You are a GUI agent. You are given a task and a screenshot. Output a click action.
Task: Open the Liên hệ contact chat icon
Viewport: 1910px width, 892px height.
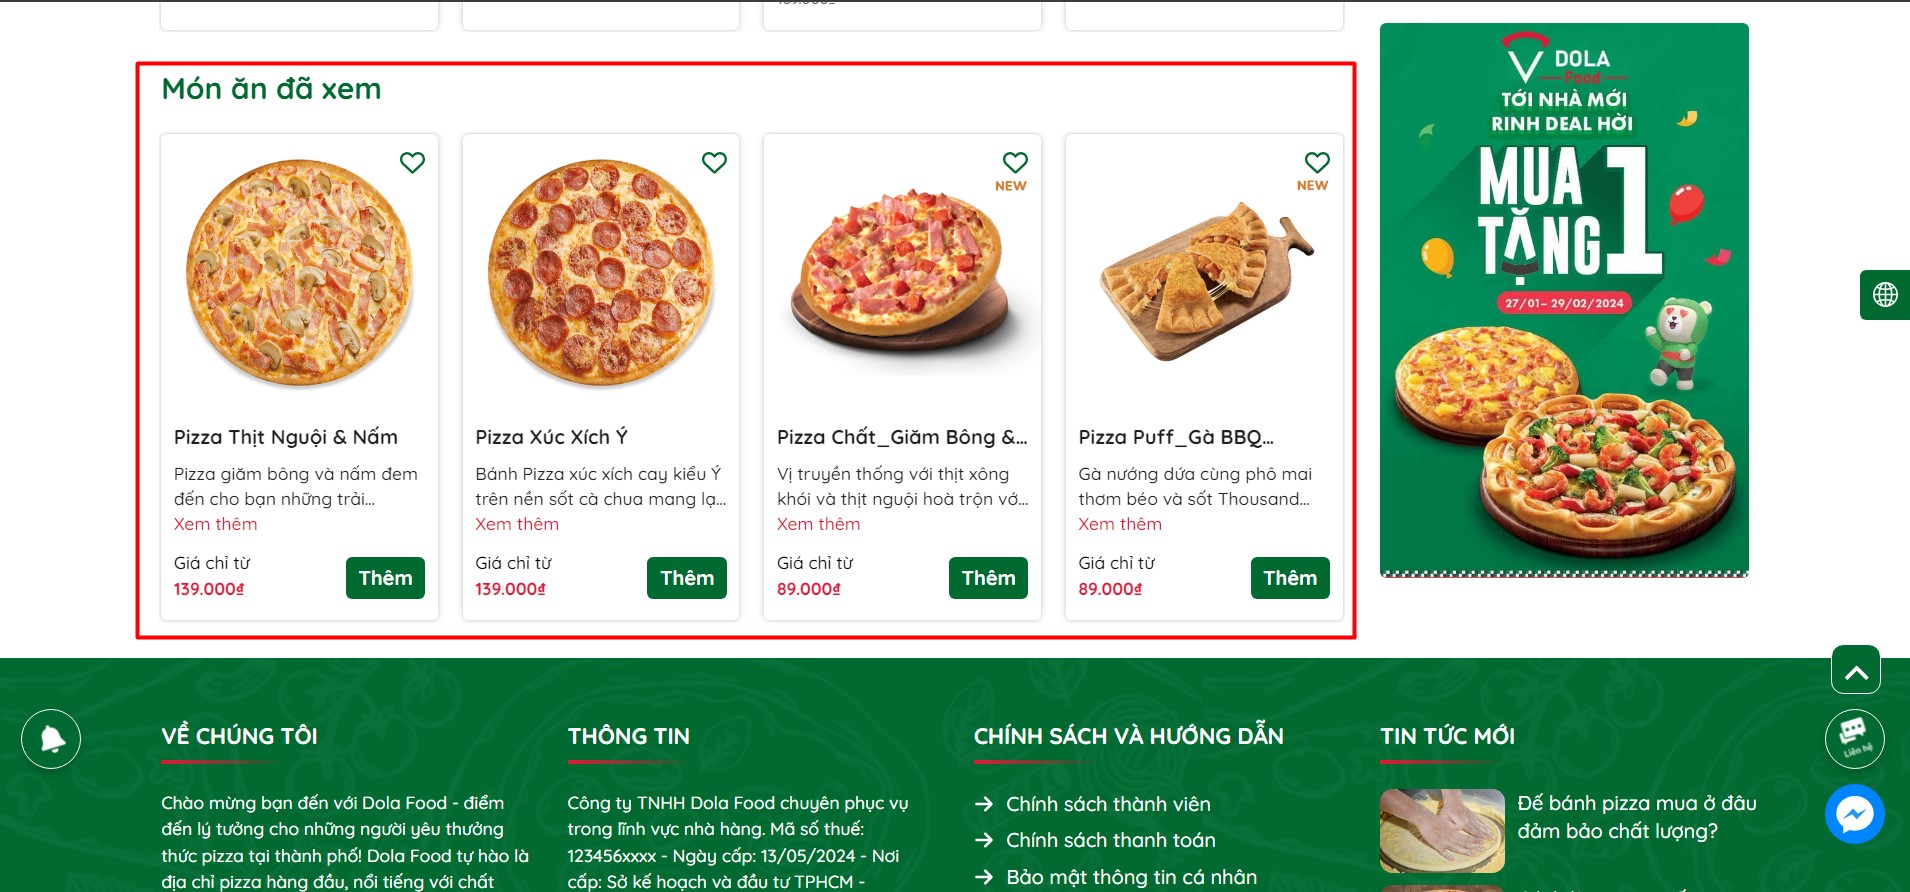coord(1855,739)
